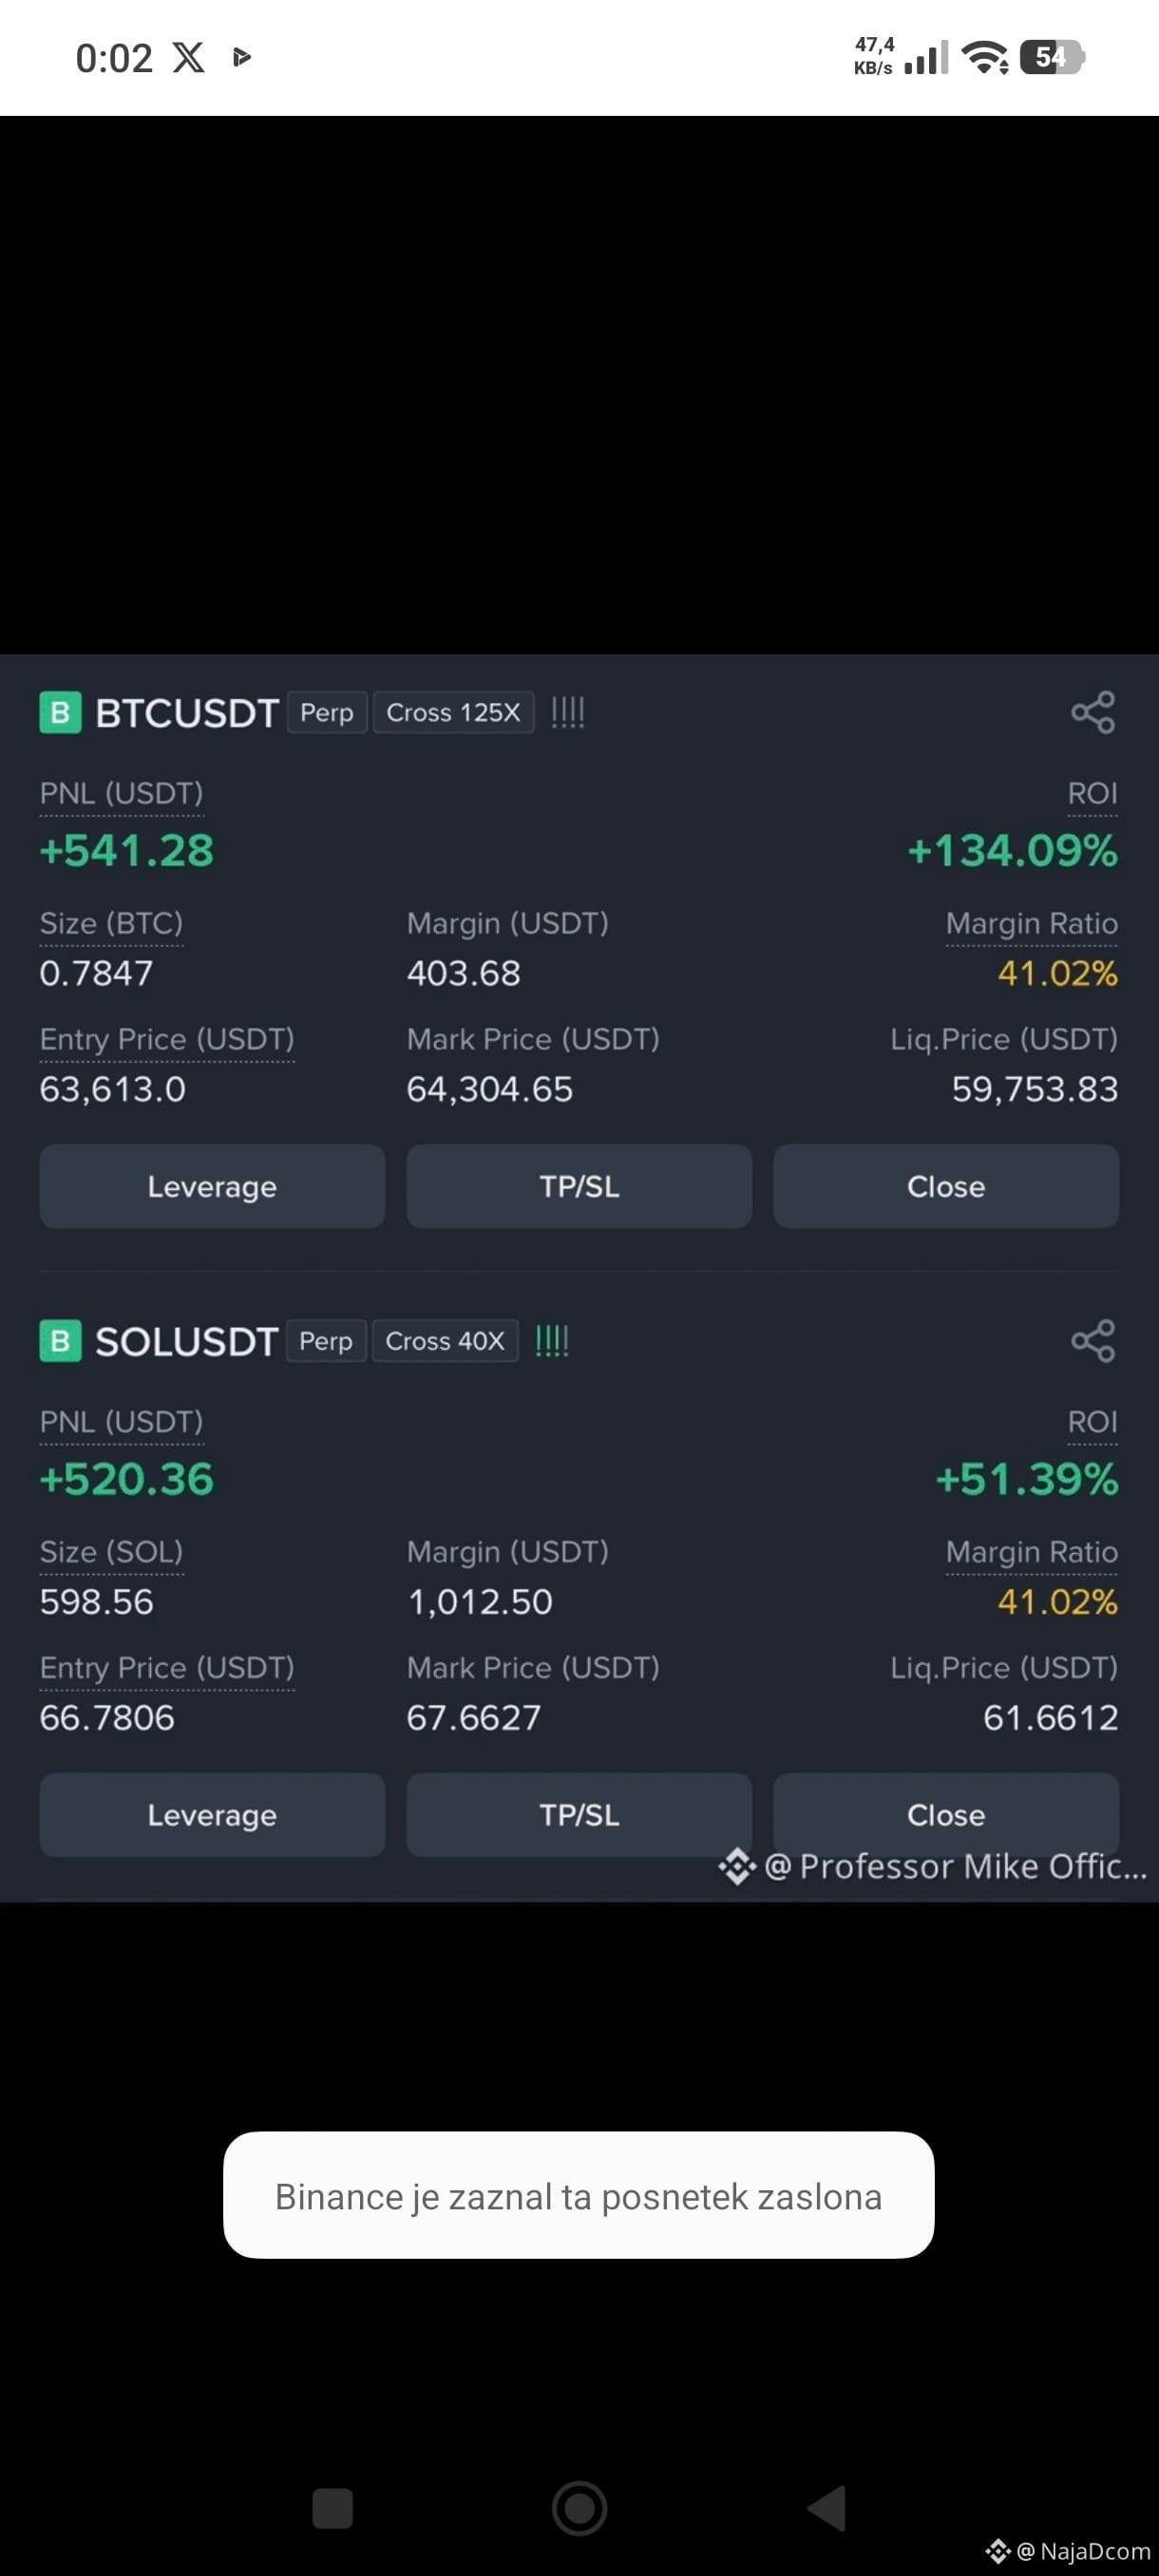Image resolution: width=1159 pixels, height=2576 pixels.
Task: Tap the BTCUSDT share icon
Action: pos(1092,712)
